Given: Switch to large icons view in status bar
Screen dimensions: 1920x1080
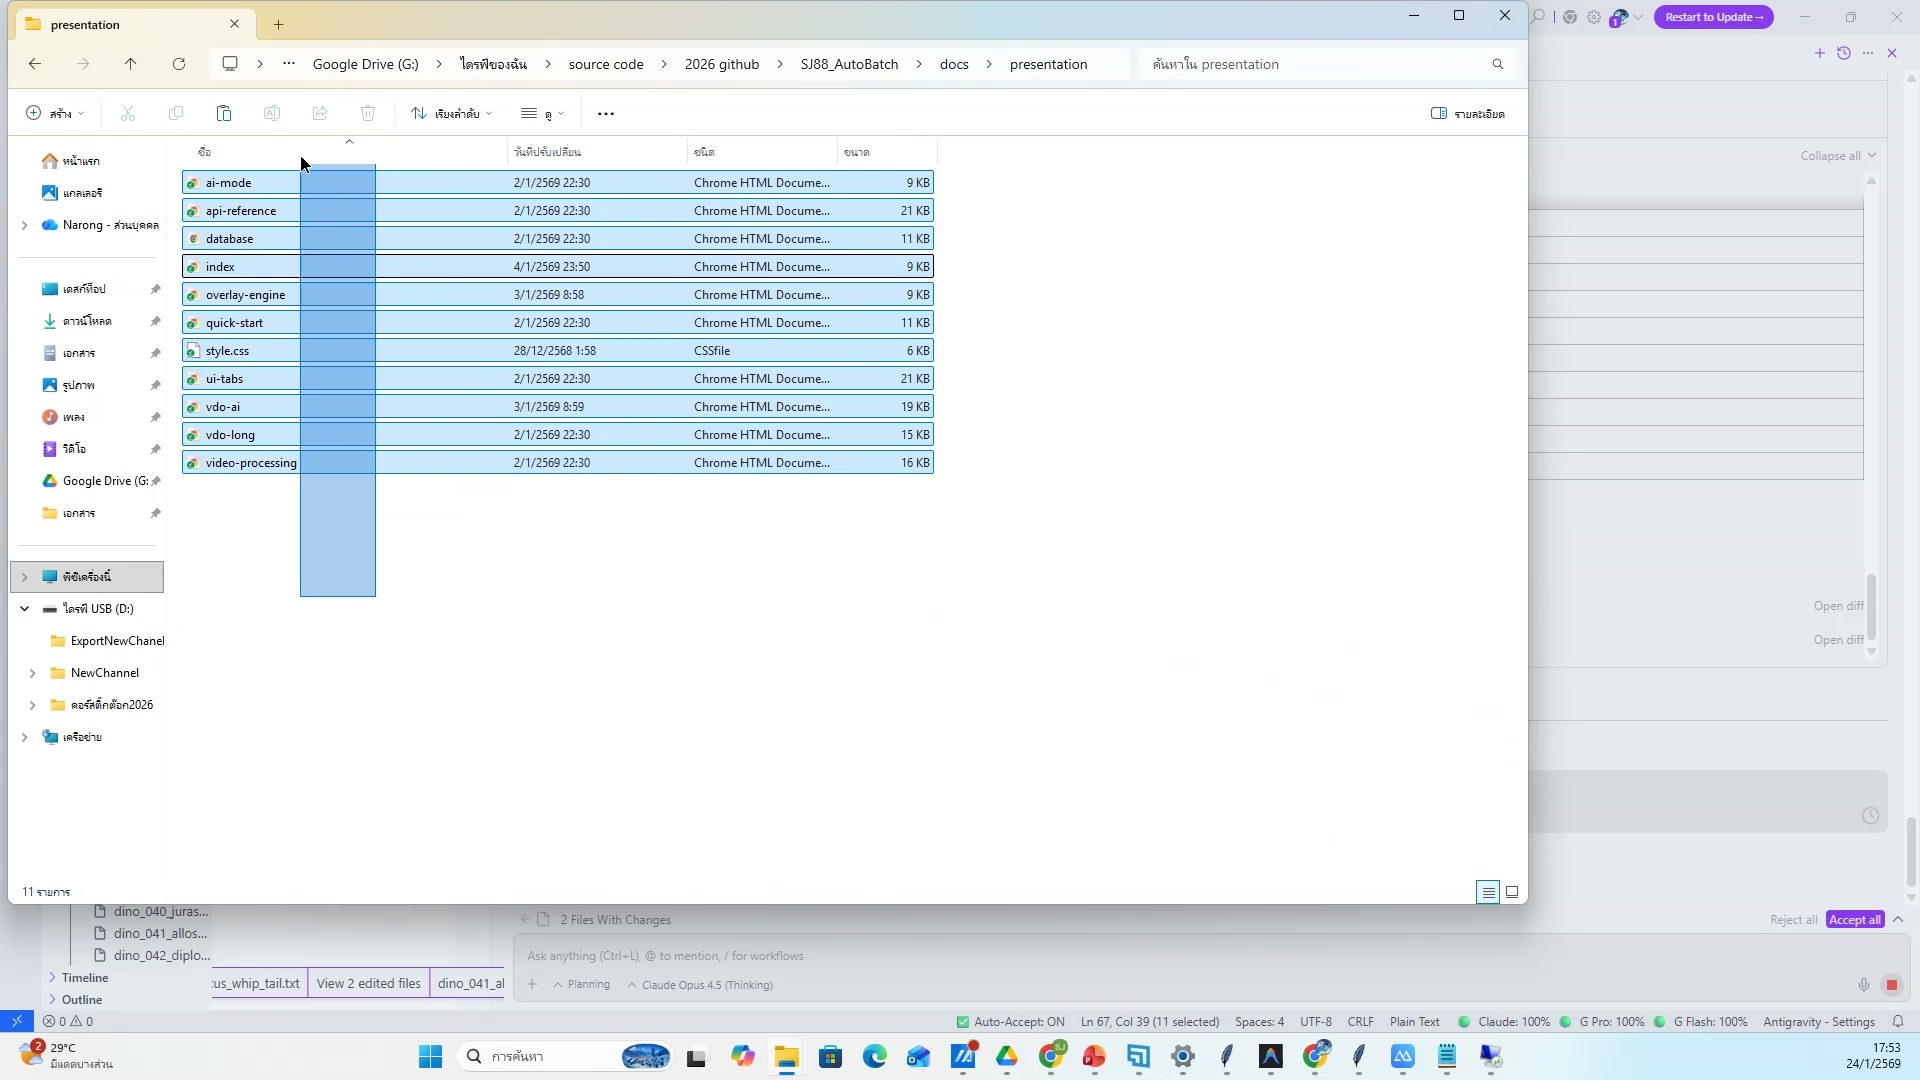Looking at the screenshot, I should pos(1512,892).
